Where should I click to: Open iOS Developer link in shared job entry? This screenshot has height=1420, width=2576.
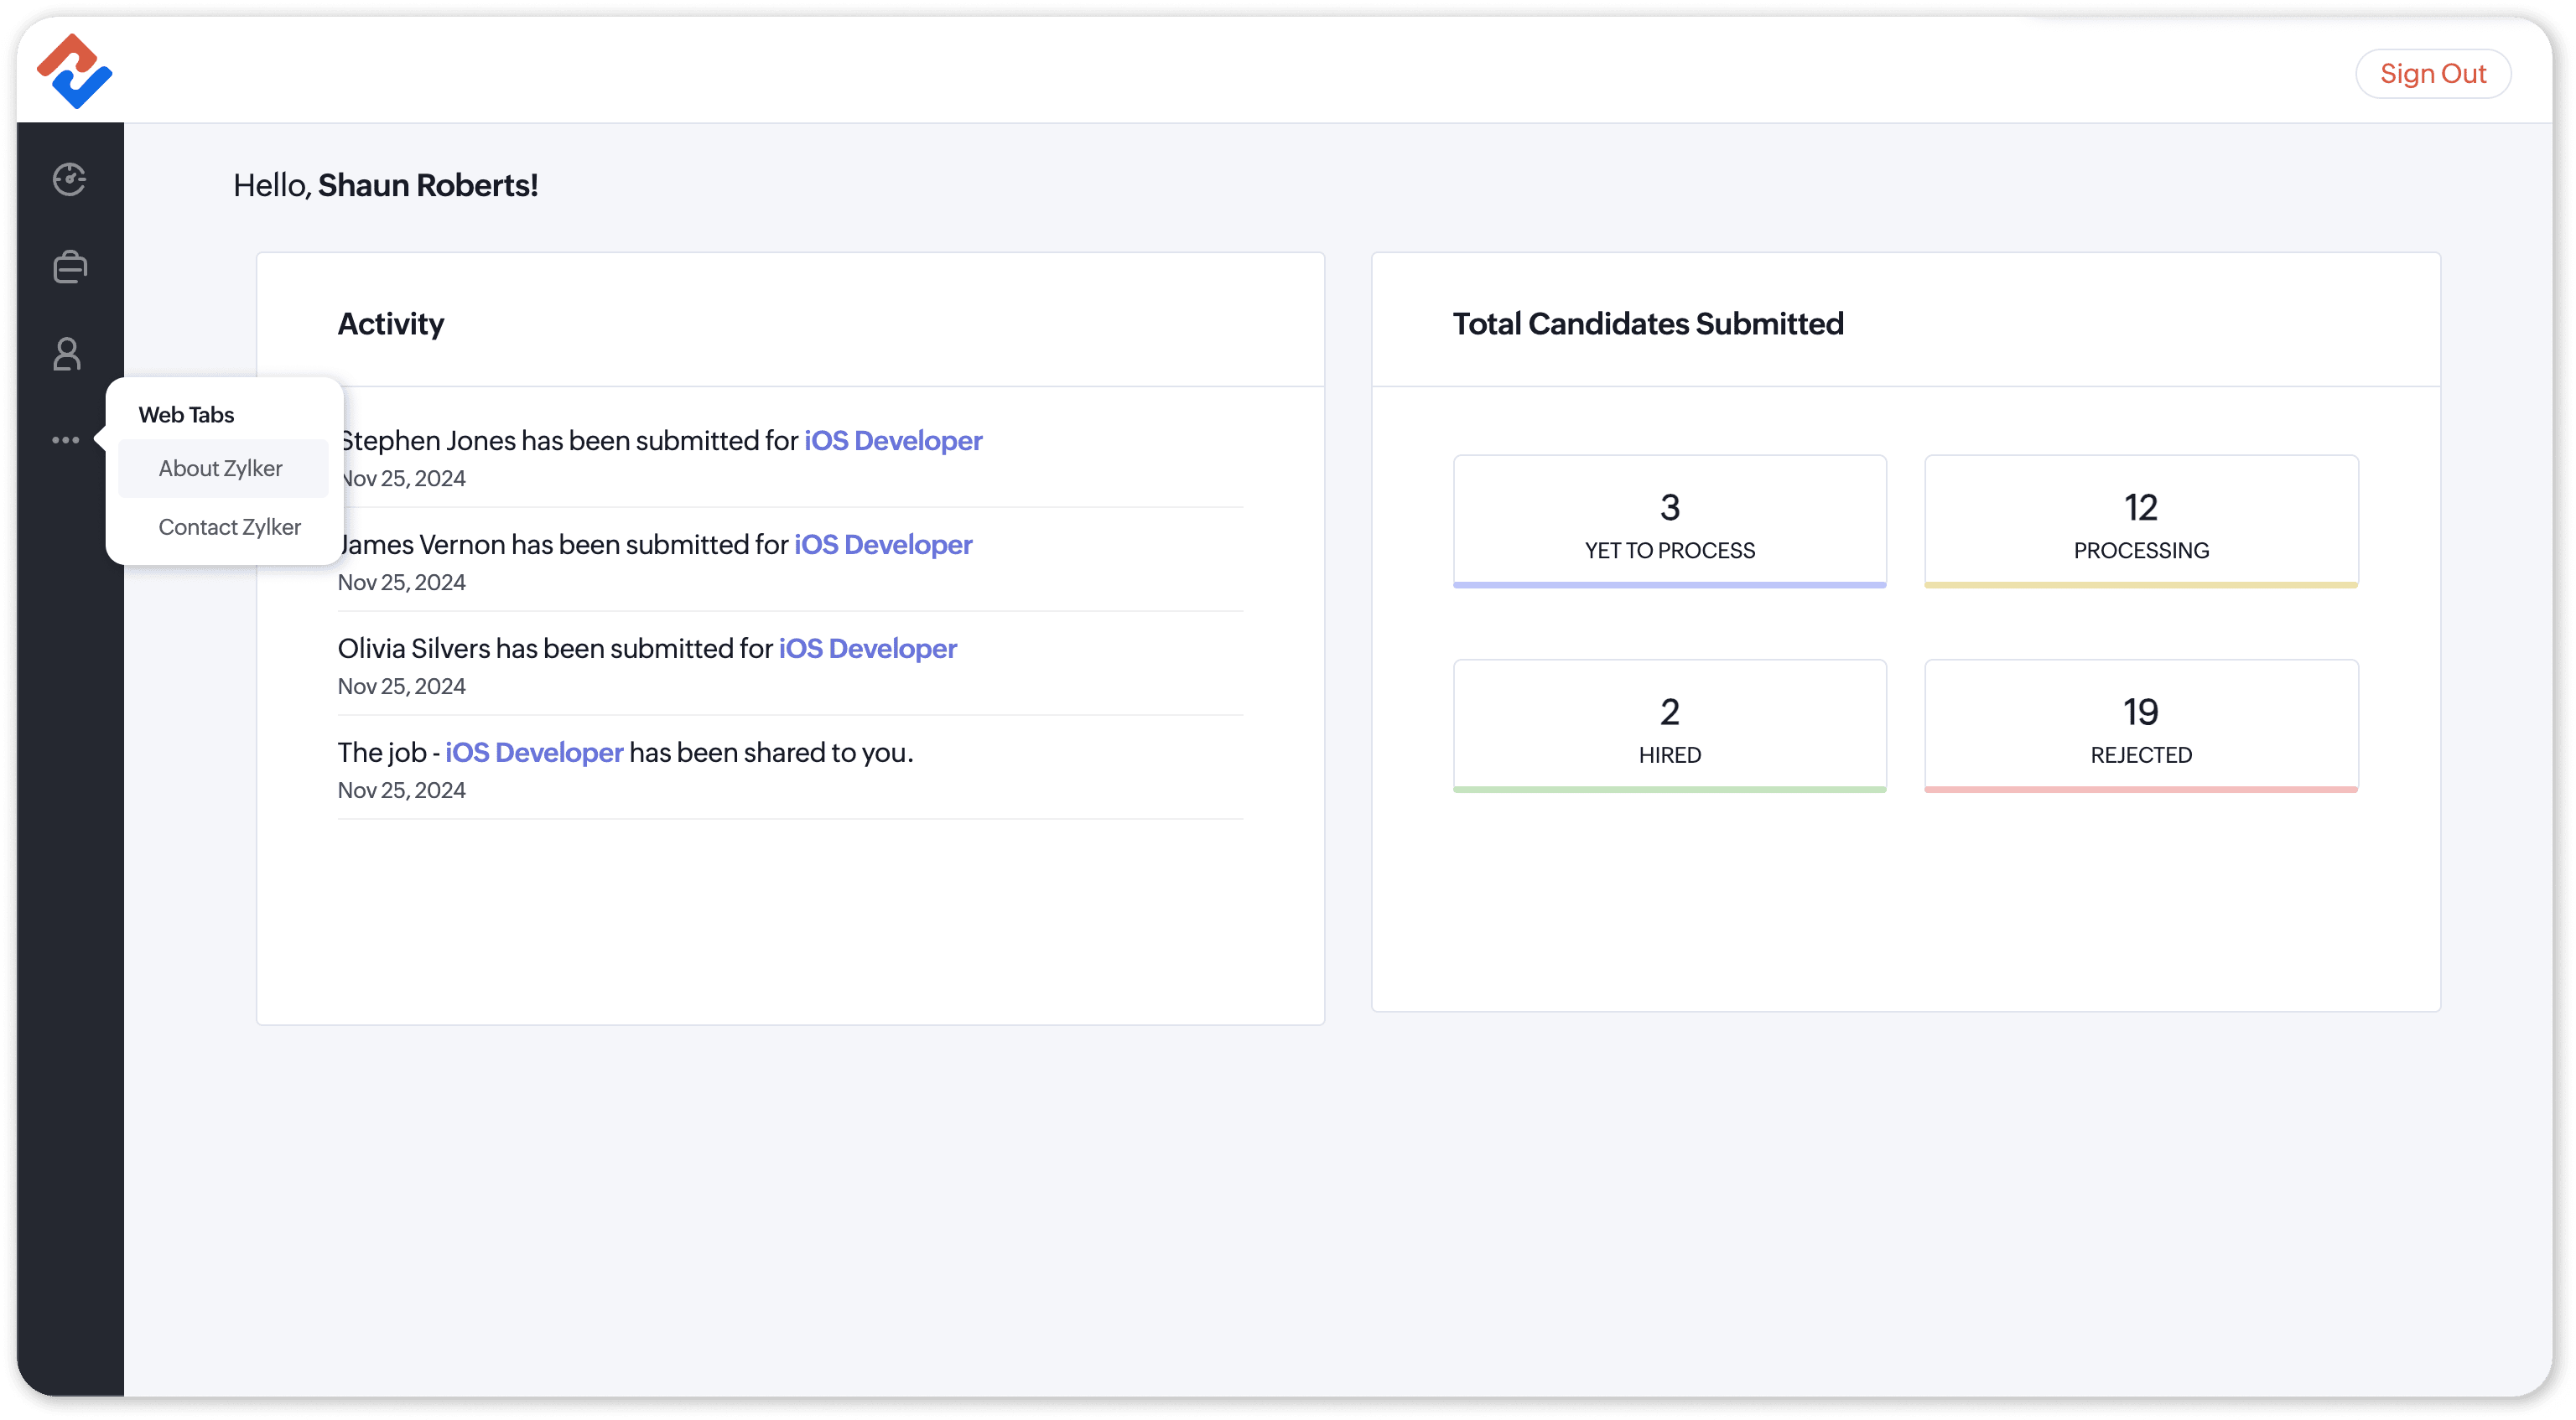(x=534, y=753)
